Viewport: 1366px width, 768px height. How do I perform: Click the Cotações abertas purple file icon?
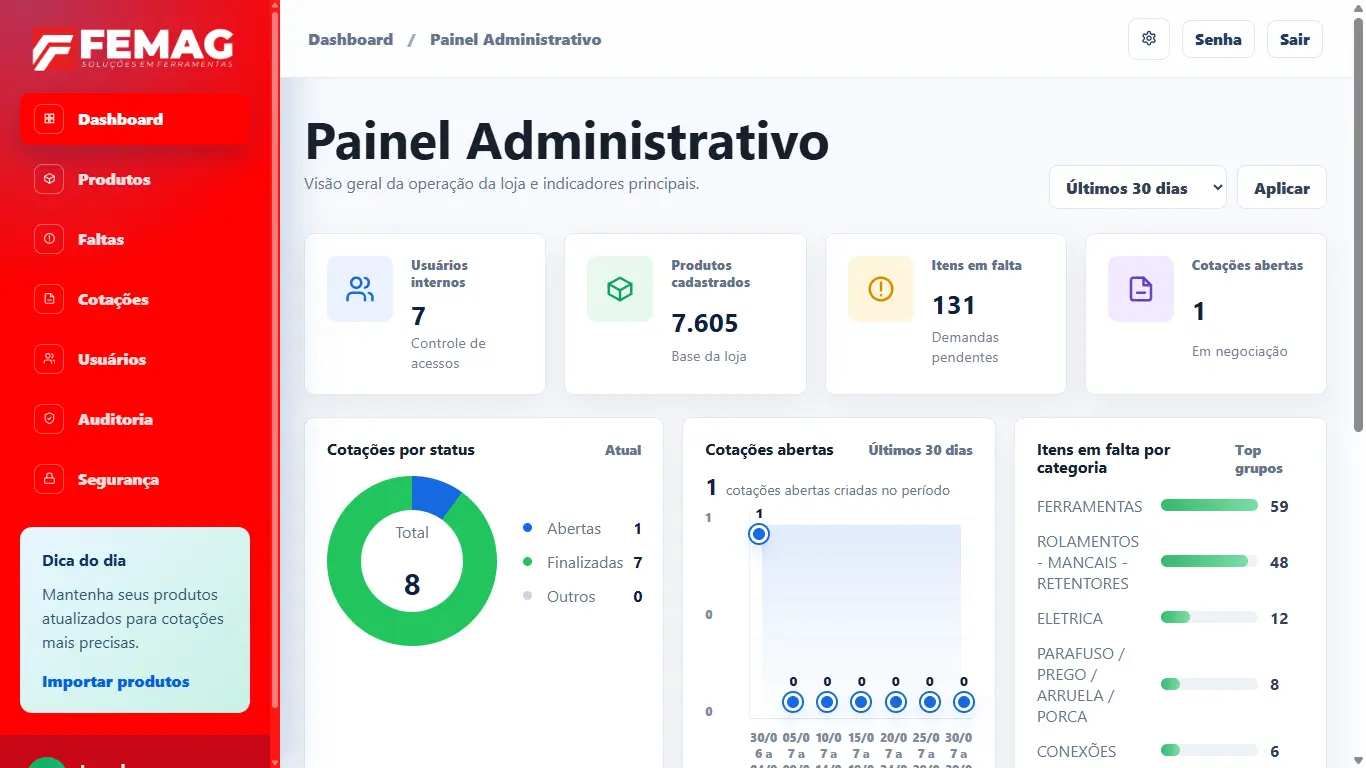[x=1141, y=289]
